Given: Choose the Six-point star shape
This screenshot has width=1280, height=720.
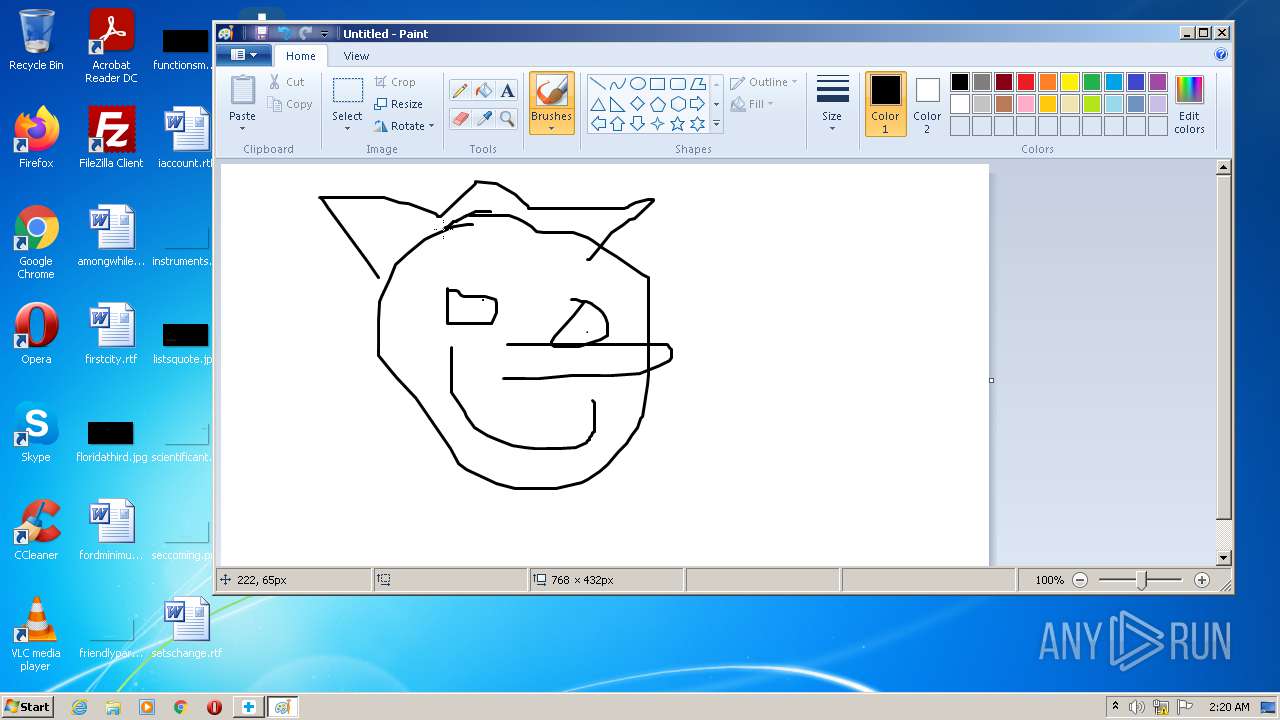Looking at the screenshot, I should (698, 124).
